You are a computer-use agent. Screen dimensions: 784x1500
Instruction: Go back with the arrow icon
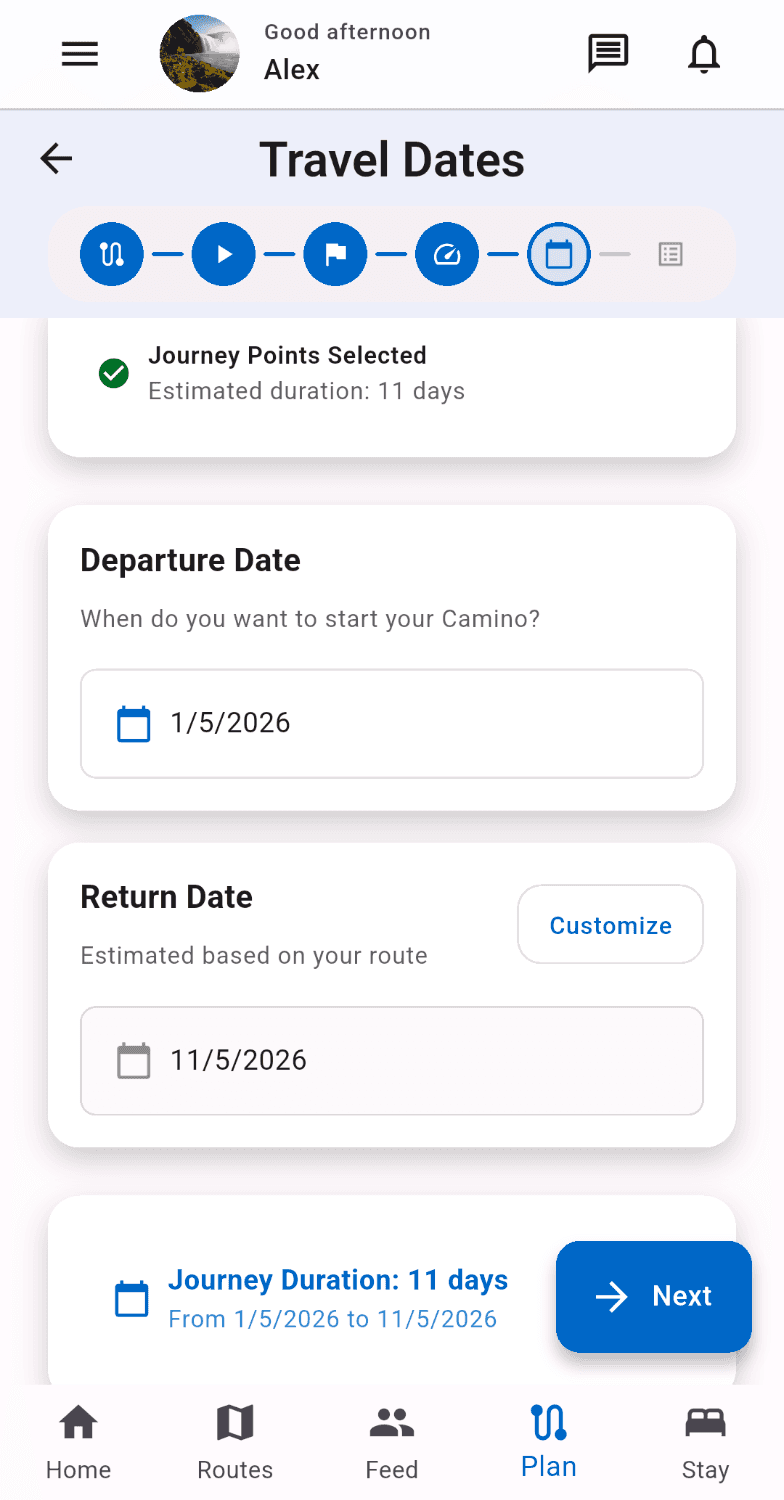click(57, 159)
